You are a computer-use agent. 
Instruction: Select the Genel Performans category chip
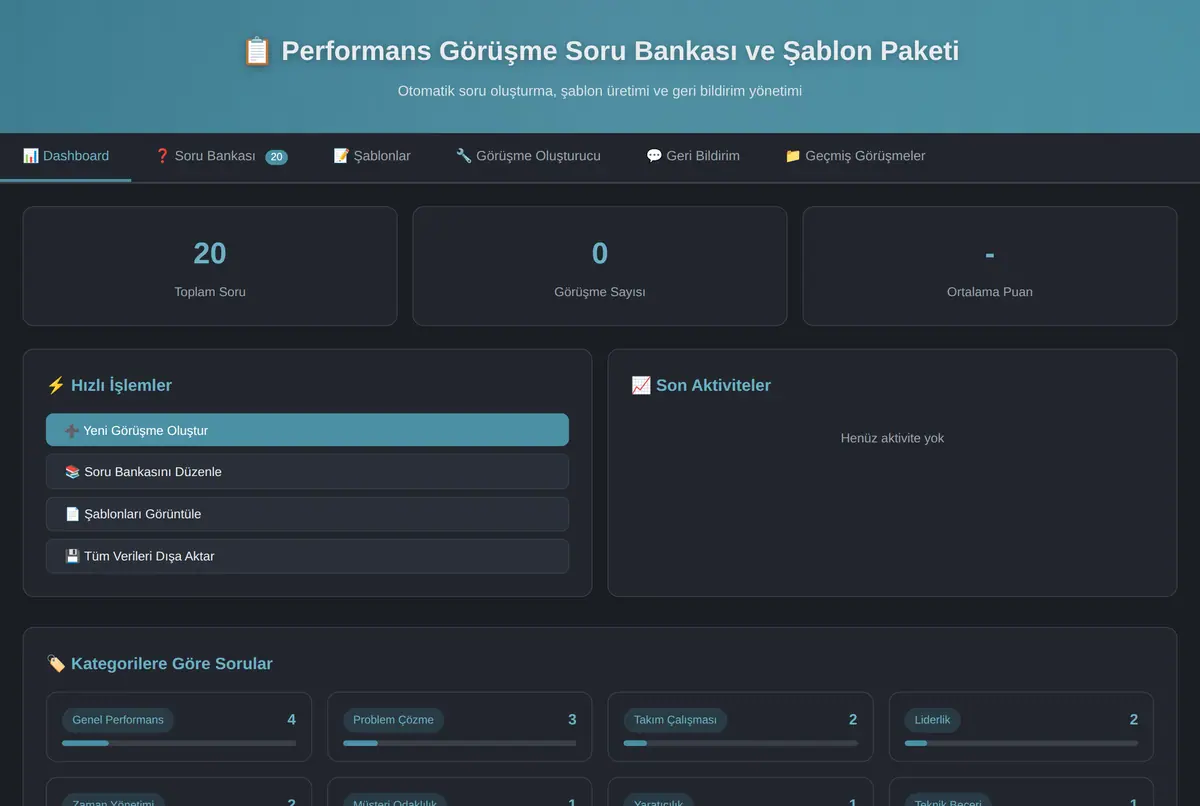[118, 720]
